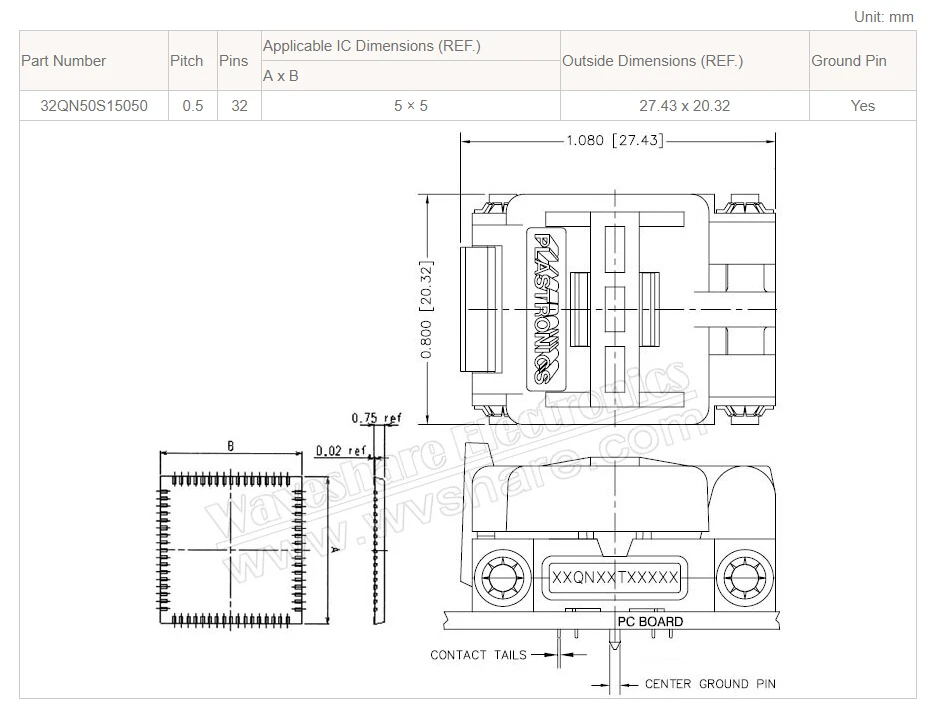Viewport: 932px width, 710px height.
Task: Select the '27.43 x 20.32' dimension cell
Action: point(685,106)
